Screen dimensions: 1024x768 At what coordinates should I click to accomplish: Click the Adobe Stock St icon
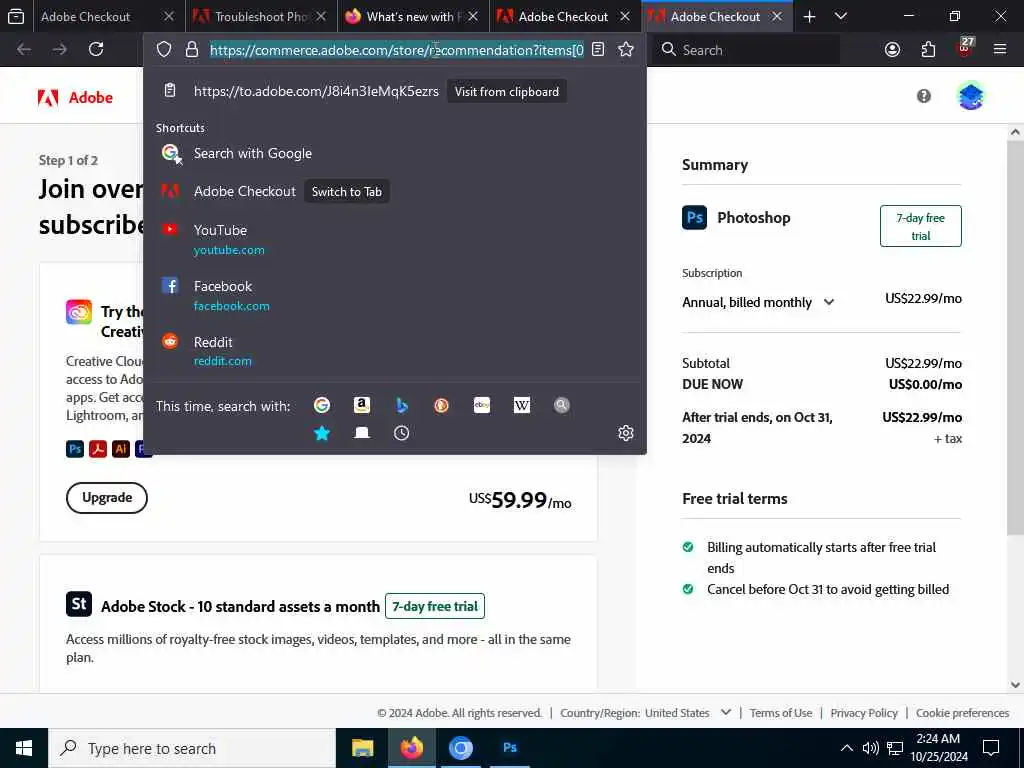(78, 604)
